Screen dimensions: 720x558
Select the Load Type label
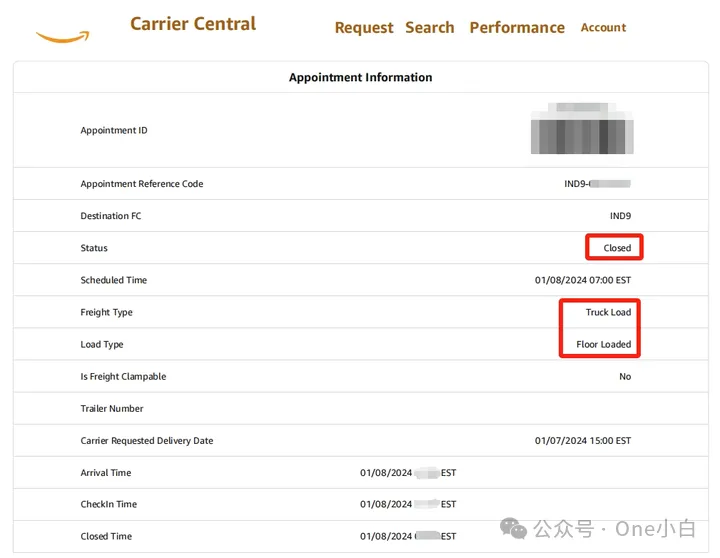pos(101,344)
